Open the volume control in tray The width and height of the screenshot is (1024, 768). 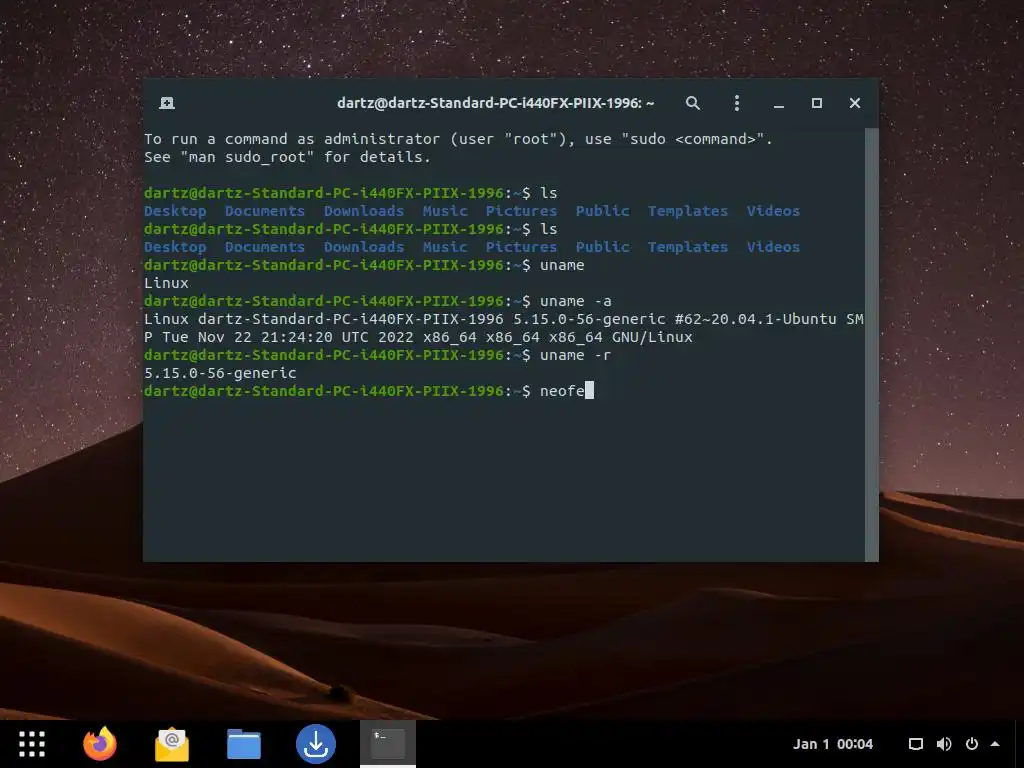click(x=944, y=744)
